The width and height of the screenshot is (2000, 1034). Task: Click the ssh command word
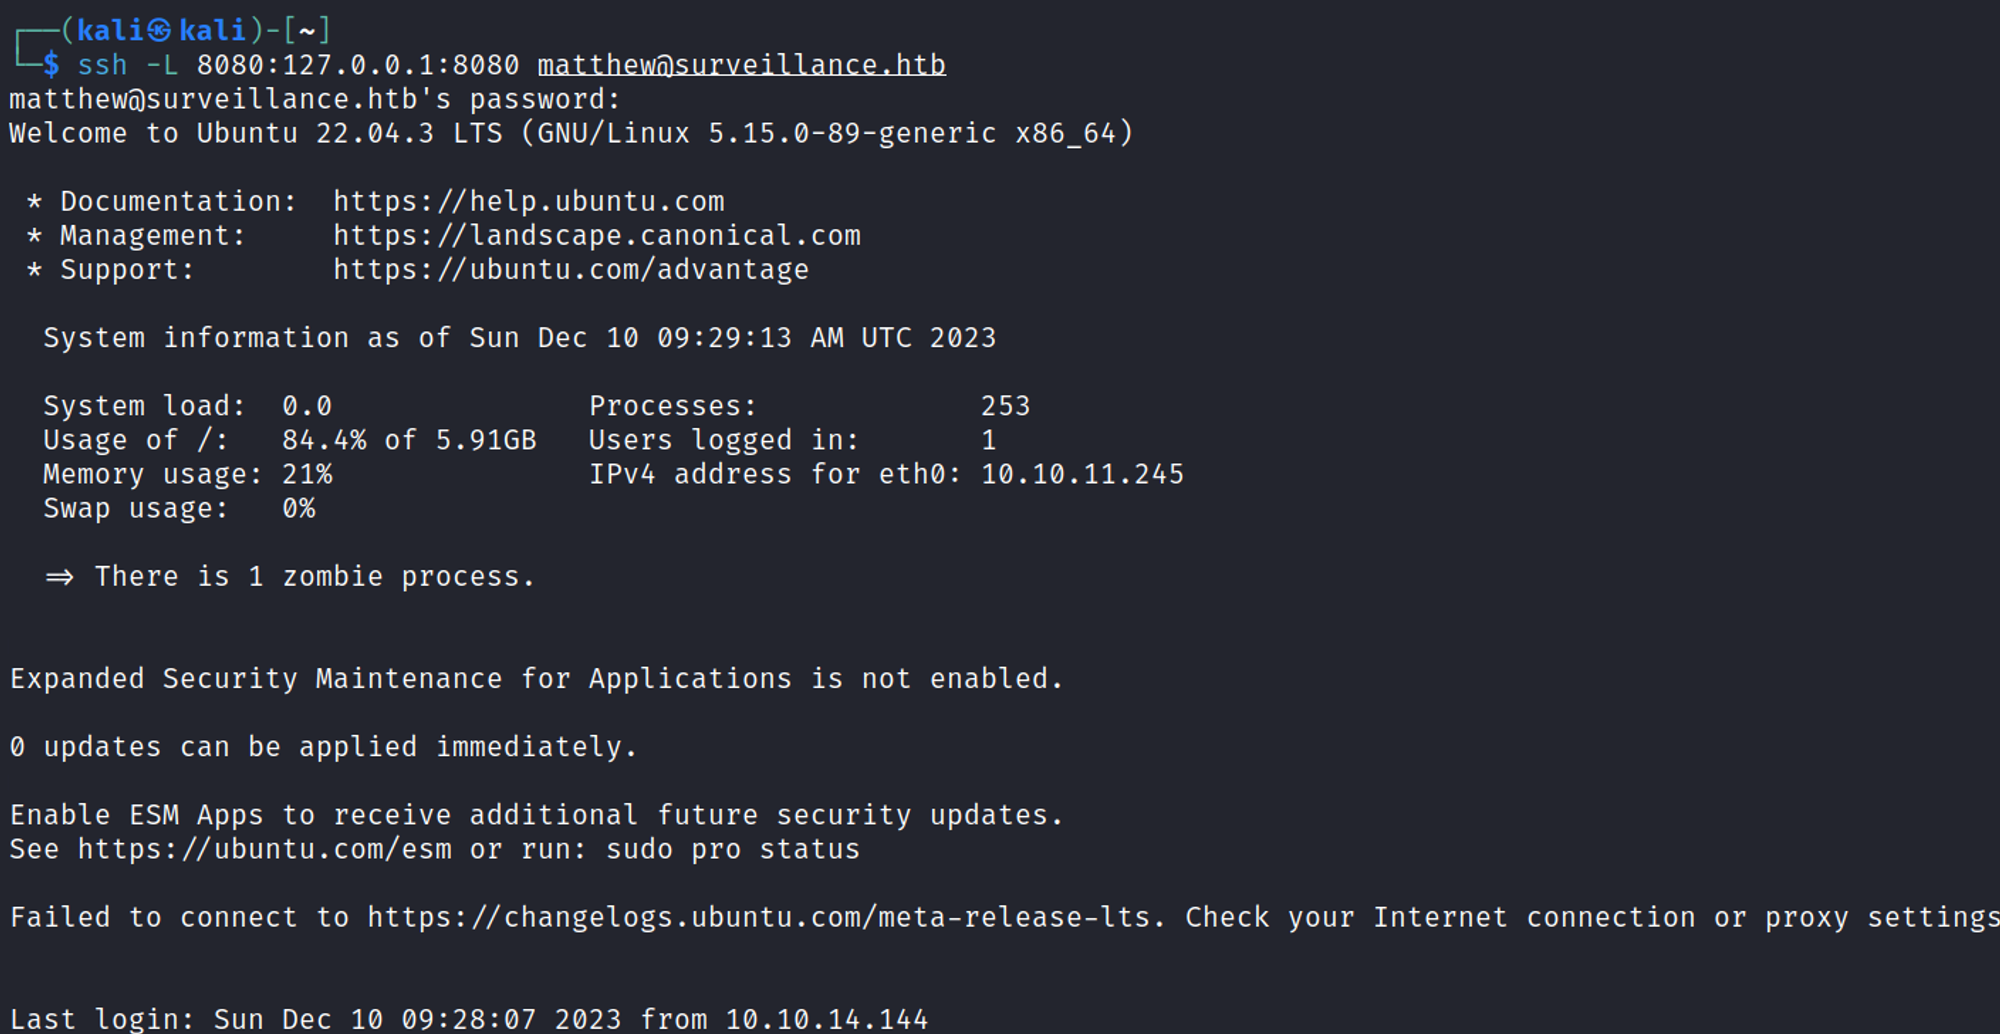pos(102,65)
